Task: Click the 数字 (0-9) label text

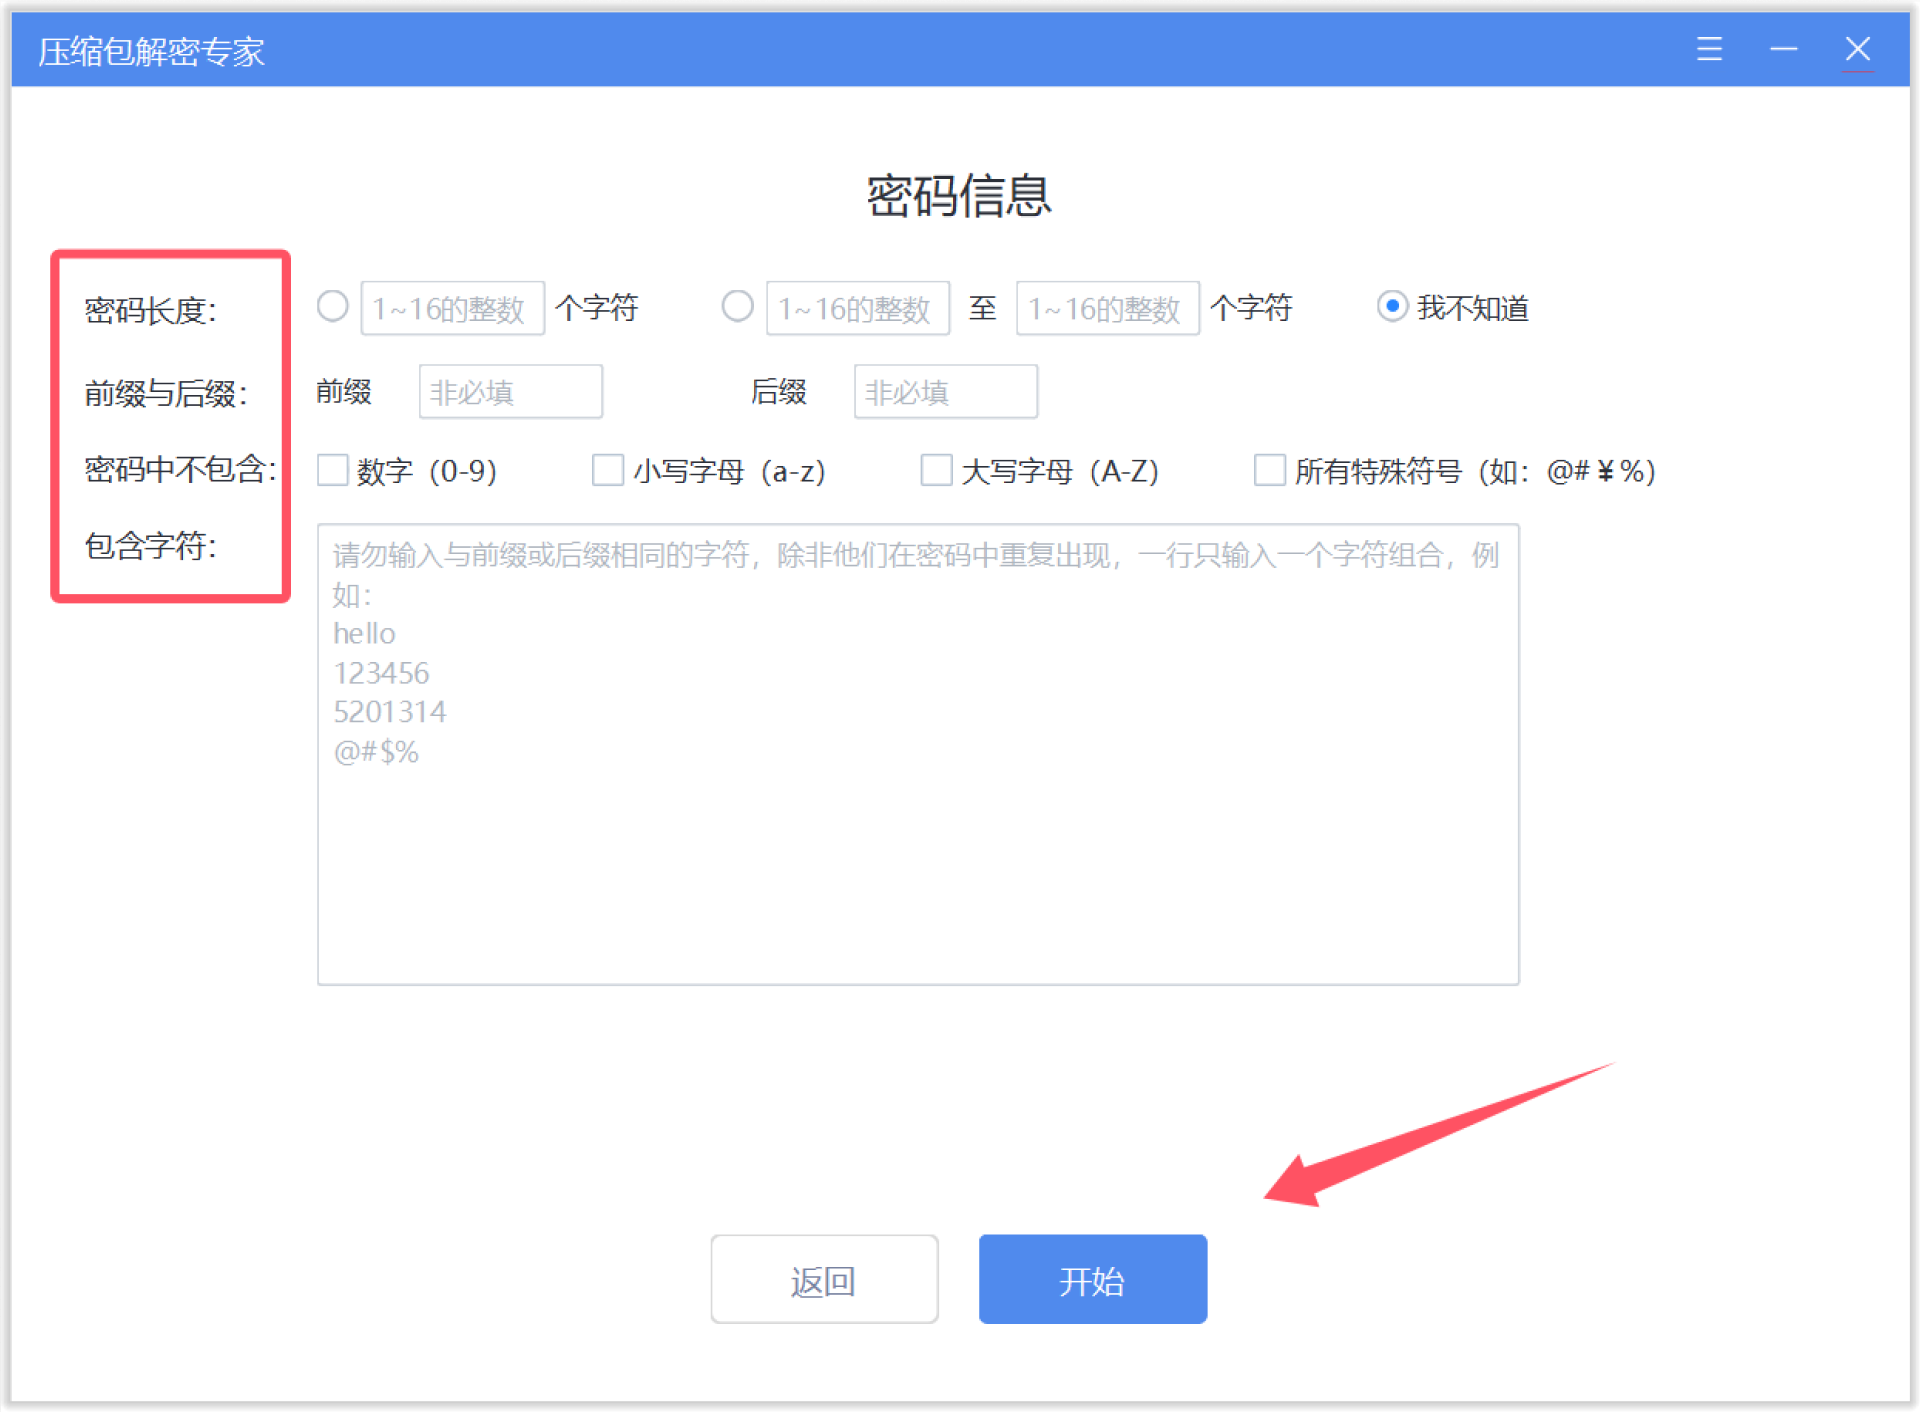Action: (427, 471)
